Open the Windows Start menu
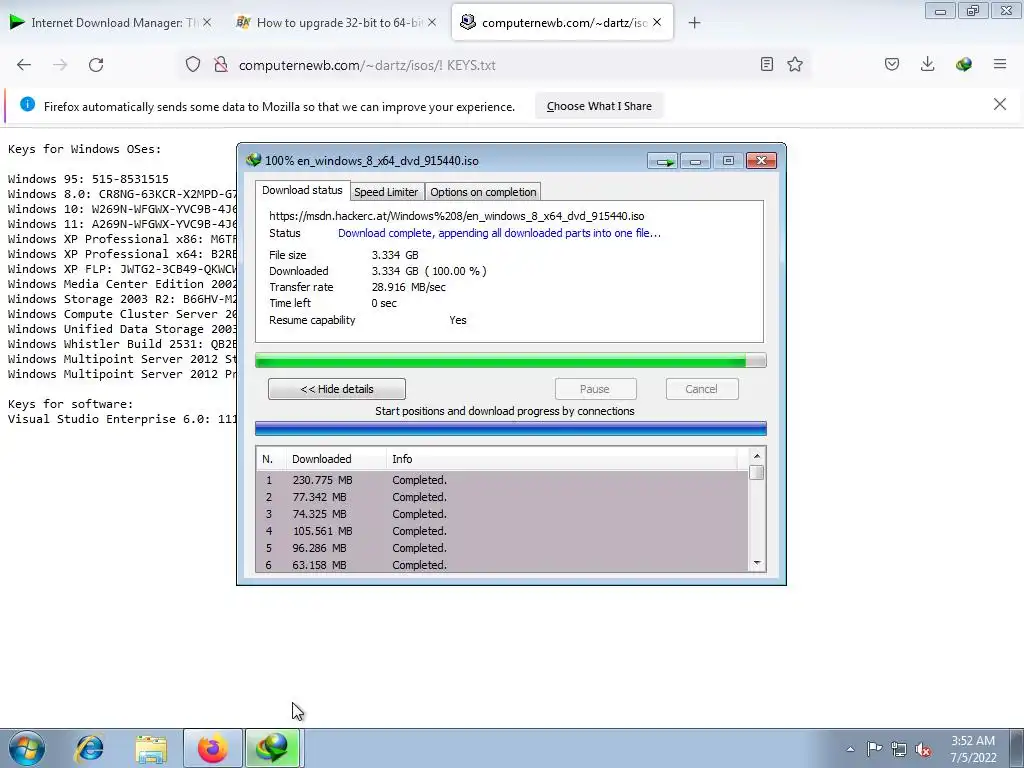The image size is (1024, 768). point(26,748)
